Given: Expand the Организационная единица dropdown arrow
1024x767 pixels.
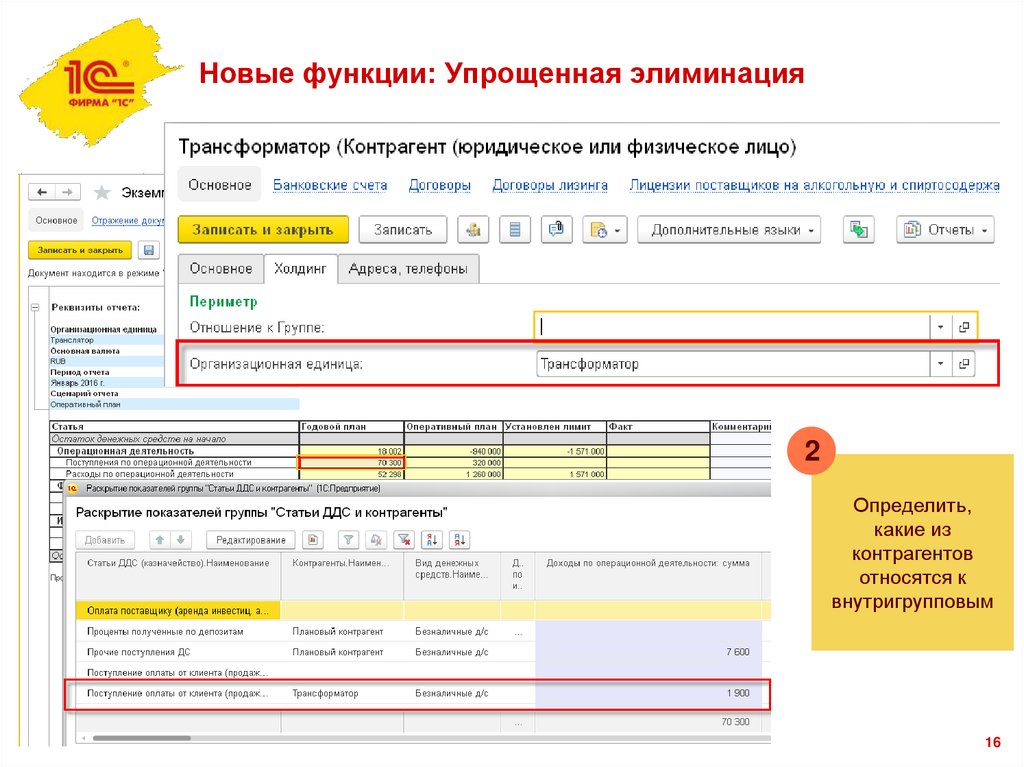Looking at the screenshot, I should 940,364.
